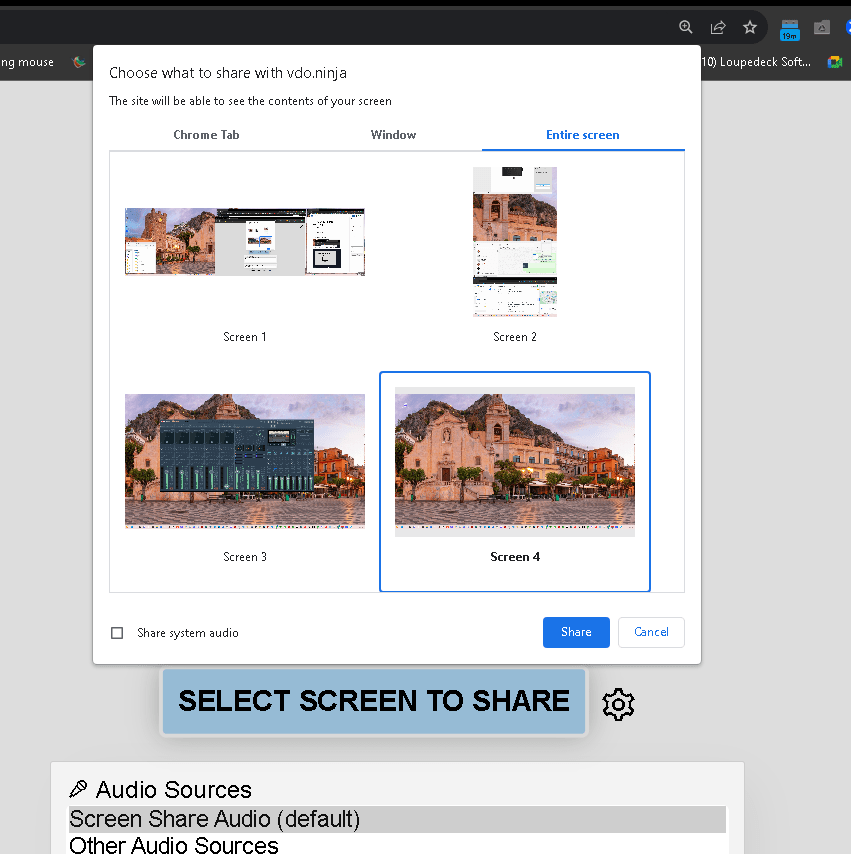Open the 'ng mouse' bookmark

click(x=27, y=62)
